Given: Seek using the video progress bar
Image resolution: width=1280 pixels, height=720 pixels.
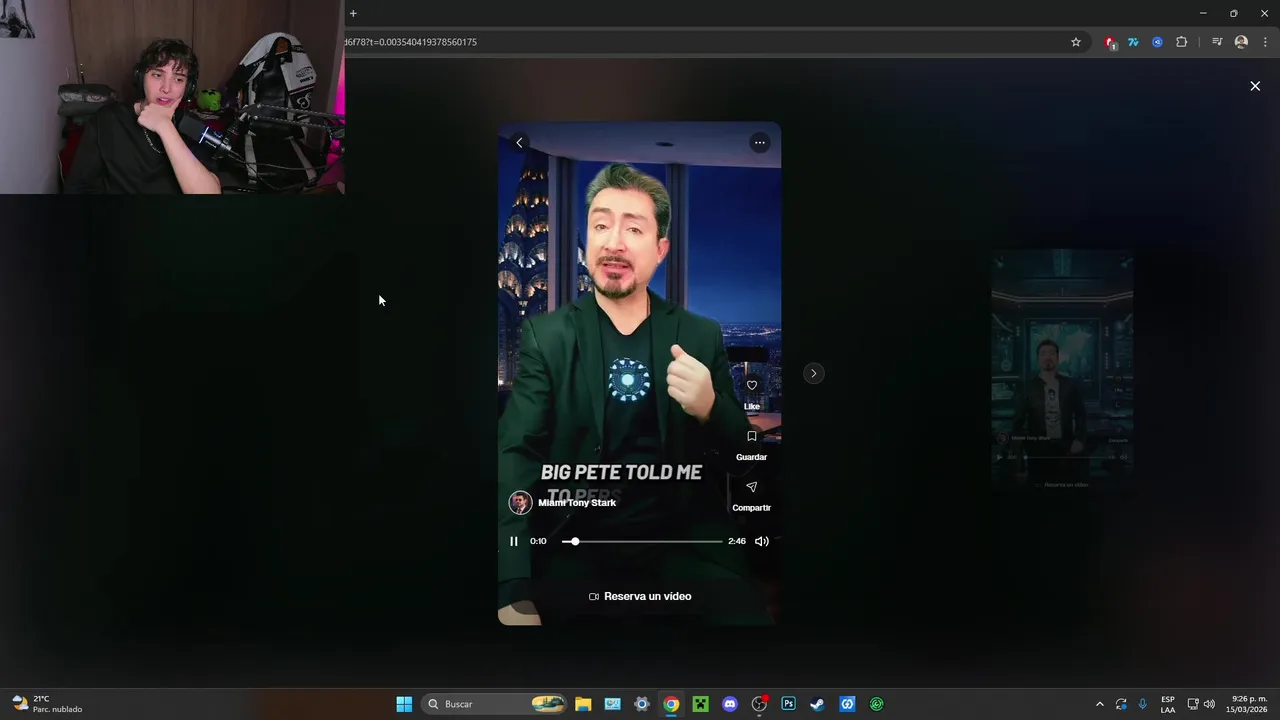Looking at the screenshot, I should point(642,541).
